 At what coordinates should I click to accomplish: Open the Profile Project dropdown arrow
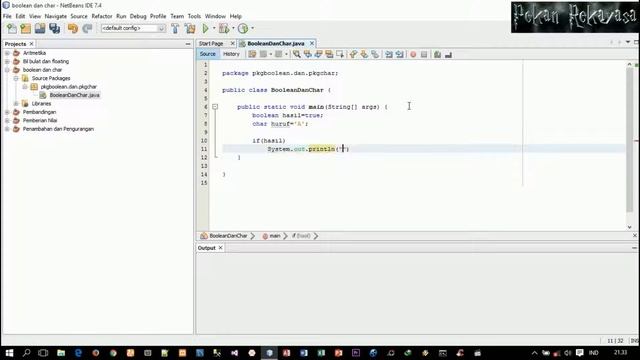click(252, 28)
